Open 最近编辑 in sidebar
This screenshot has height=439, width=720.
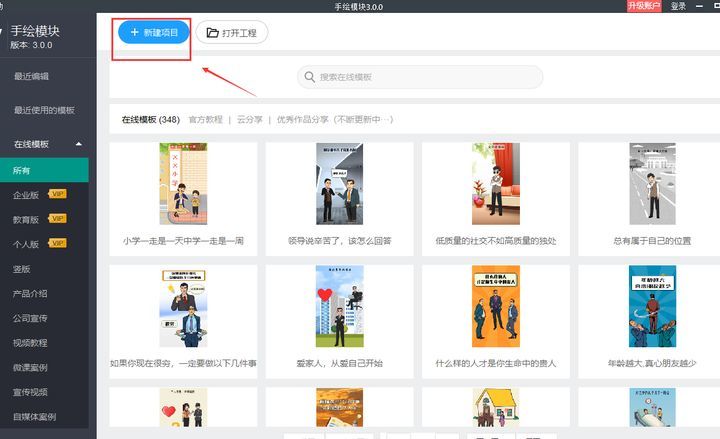click(x=31, y=76)
